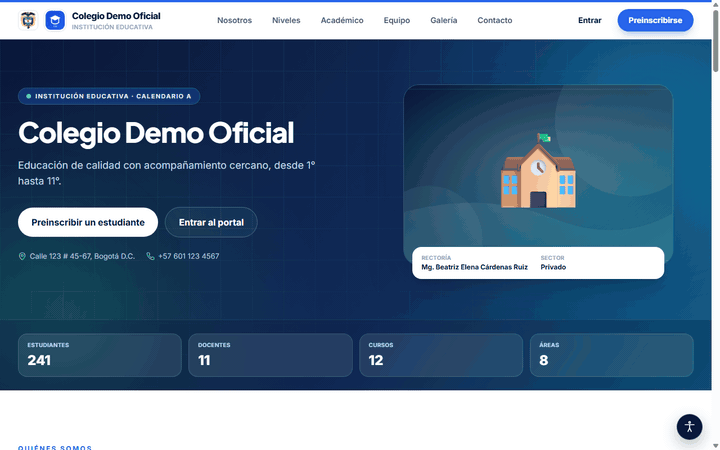Click the Colombian coat of arms logo
The width and height of the screenshot is (720, 450).
point(28,20)
